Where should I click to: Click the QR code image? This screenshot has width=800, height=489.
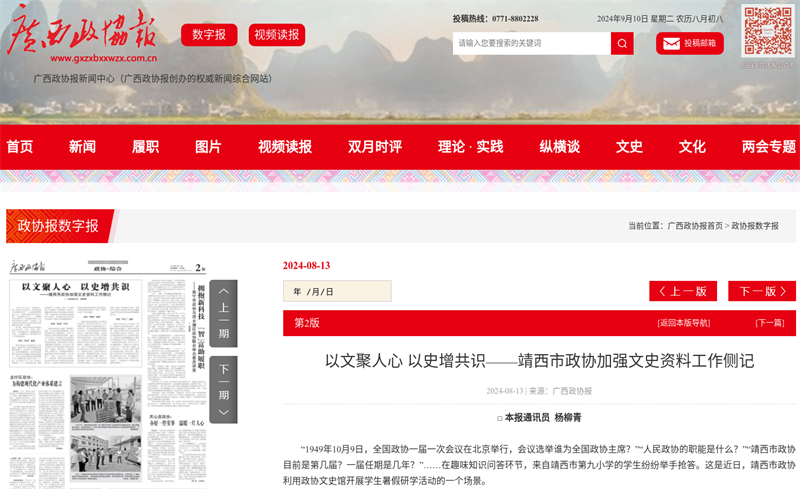click(x=768, y=31)
